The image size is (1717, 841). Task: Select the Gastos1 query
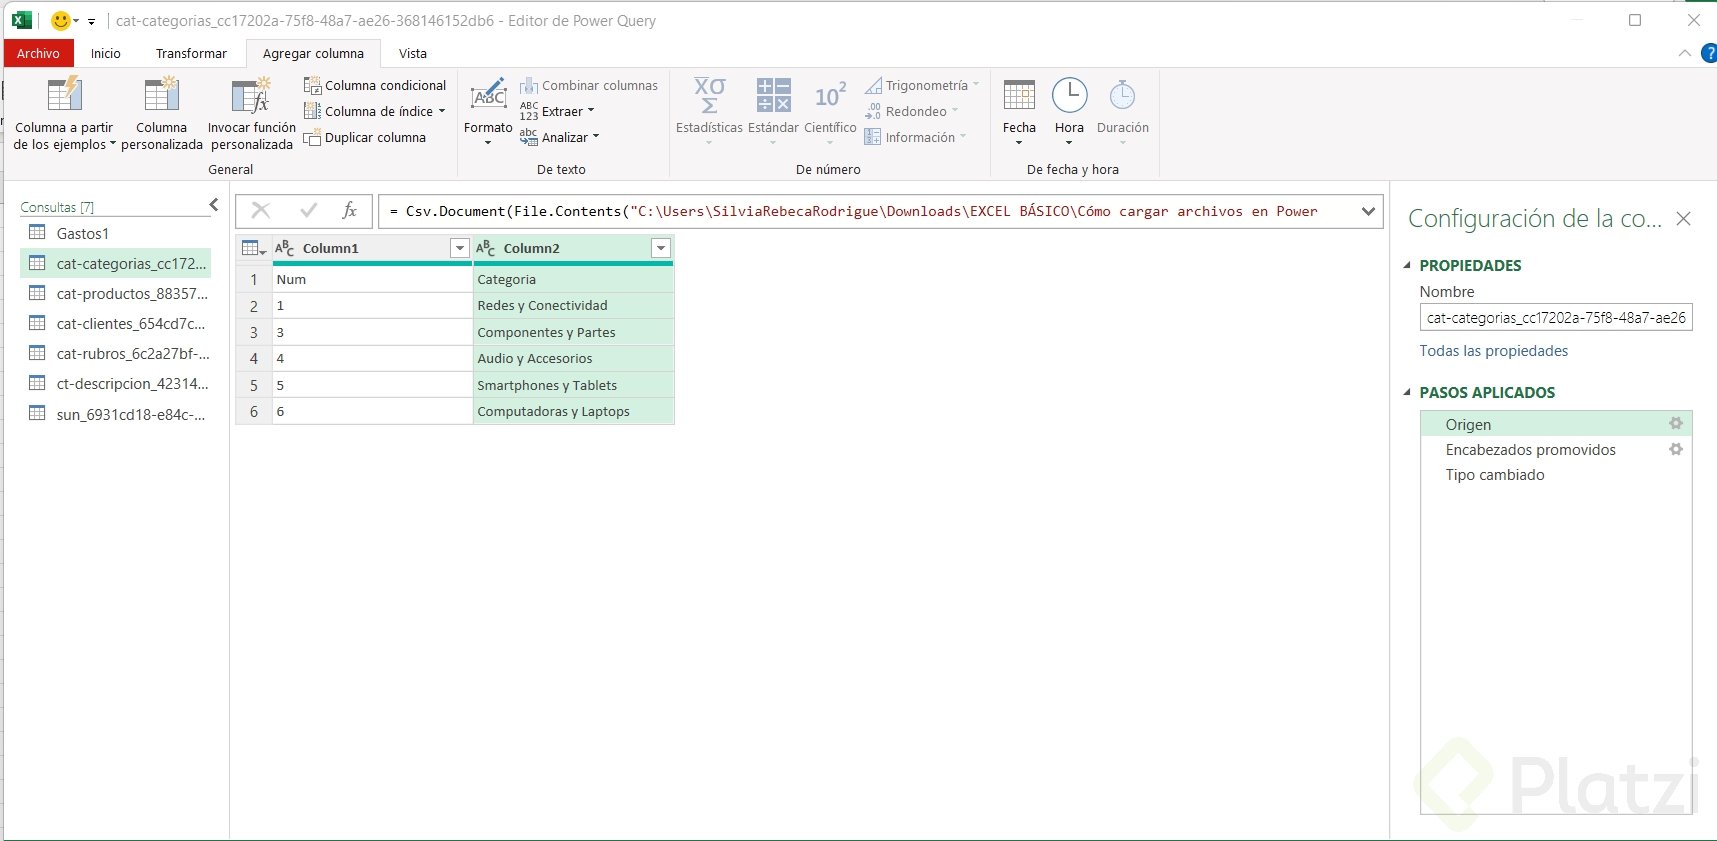coord(116,233)
